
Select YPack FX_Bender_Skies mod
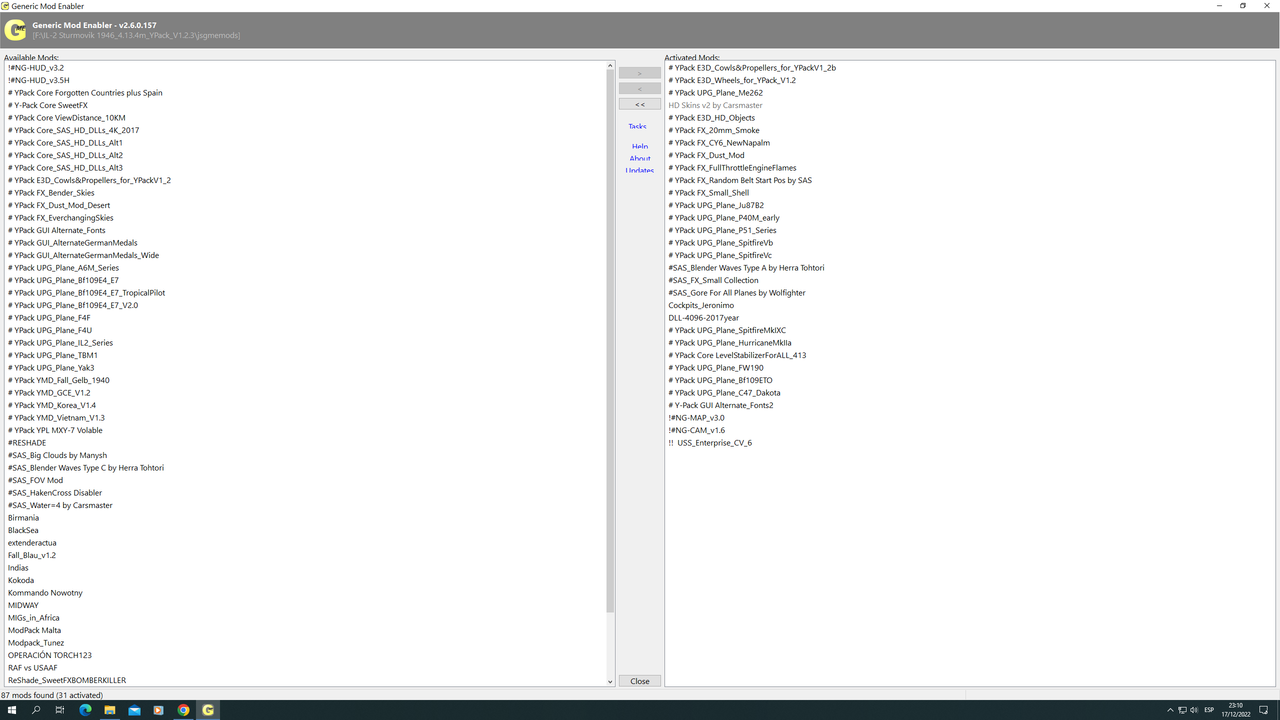[x=51, y=193]
